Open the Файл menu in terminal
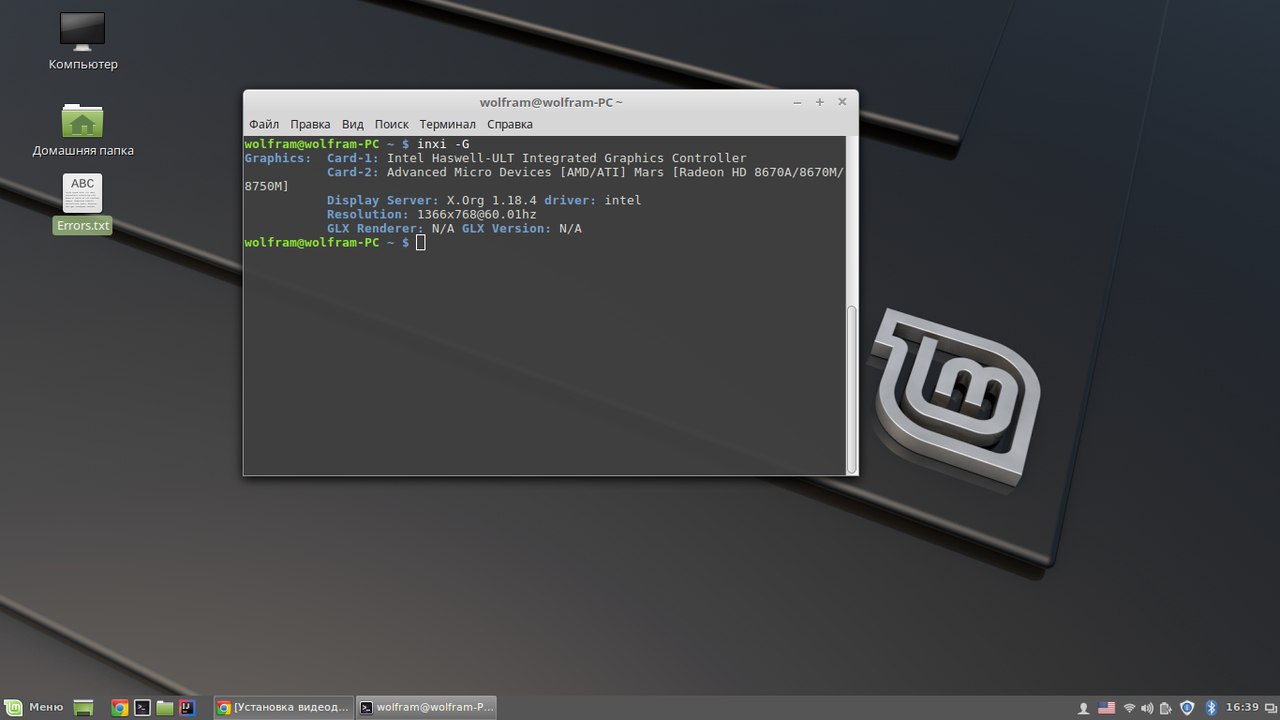The image size is (1280, 720). click(x=264, y=124)
